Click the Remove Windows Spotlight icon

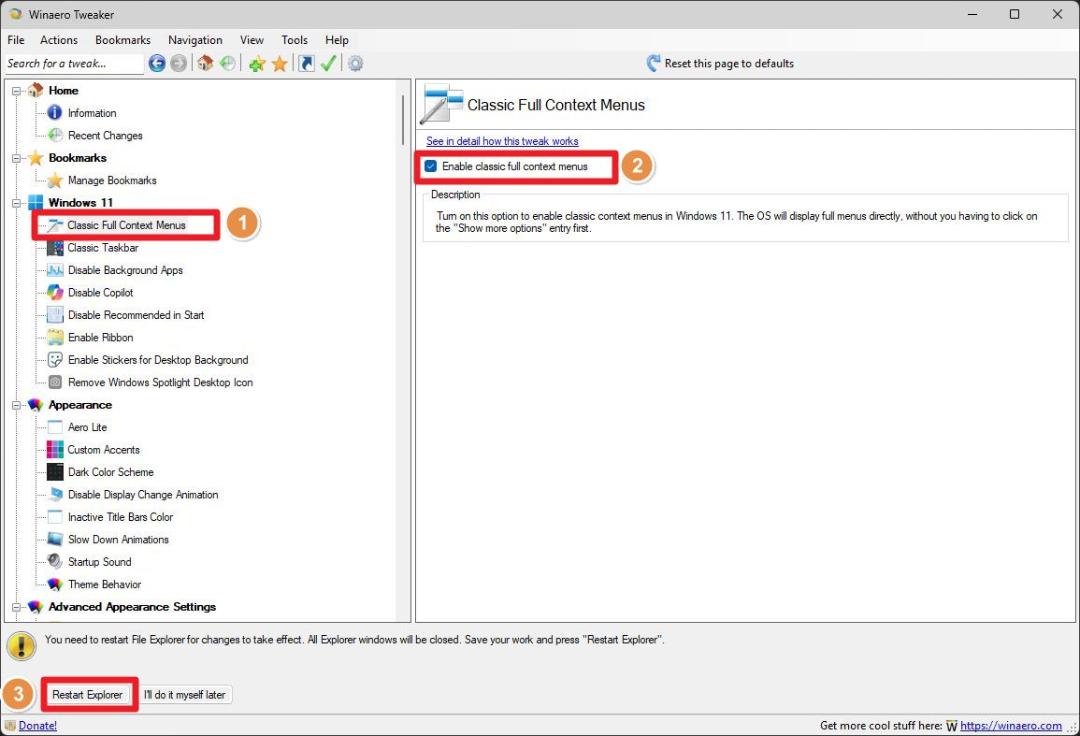[54, 382]
